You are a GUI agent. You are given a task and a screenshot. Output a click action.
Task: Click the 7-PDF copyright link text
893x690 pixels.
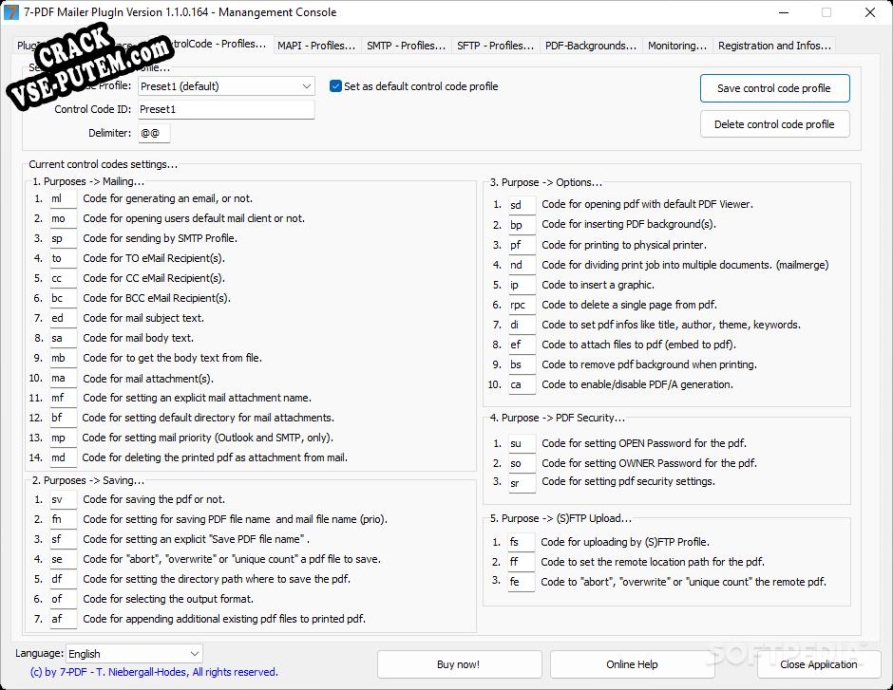click(154, 672)
